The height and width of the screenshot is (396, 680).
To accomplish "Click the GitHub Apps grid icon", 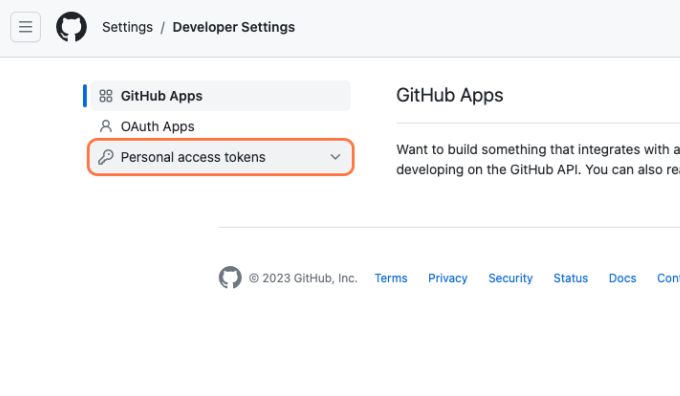I will pos(106,96).
